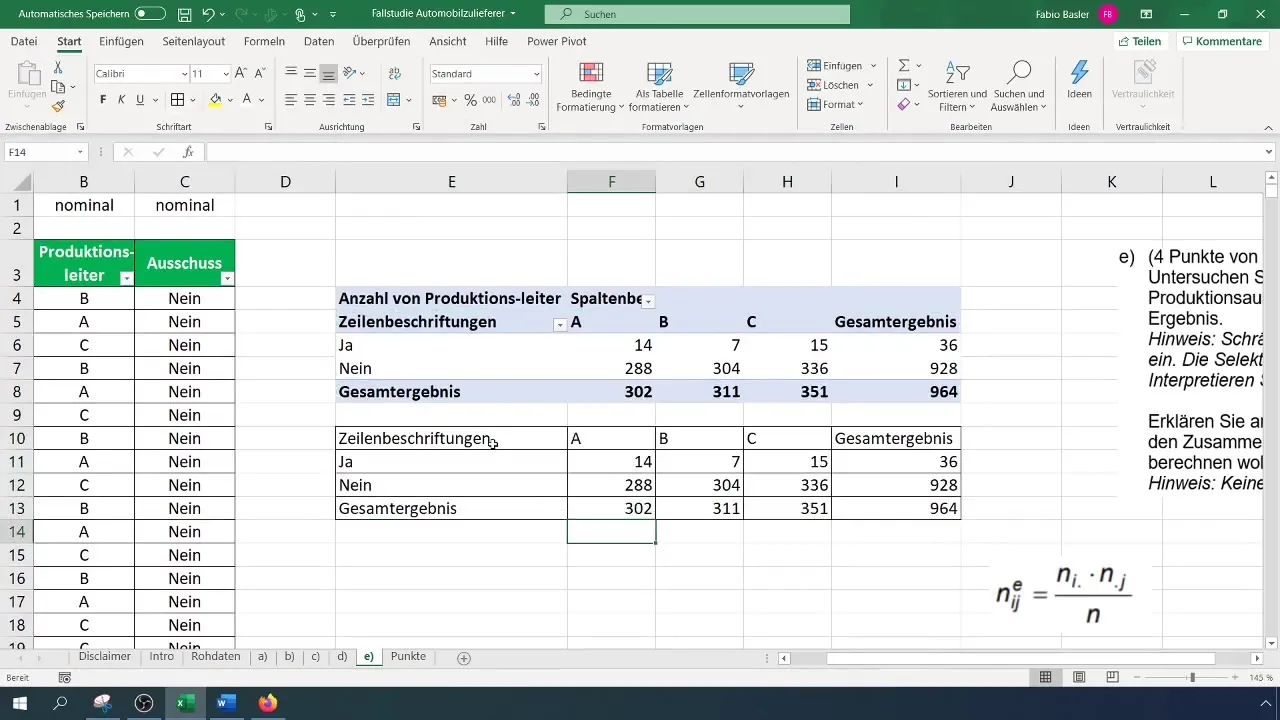1280x720 pixels.
Task: Open the Einfügen ribbon tab
Action: tap(121, 41)
